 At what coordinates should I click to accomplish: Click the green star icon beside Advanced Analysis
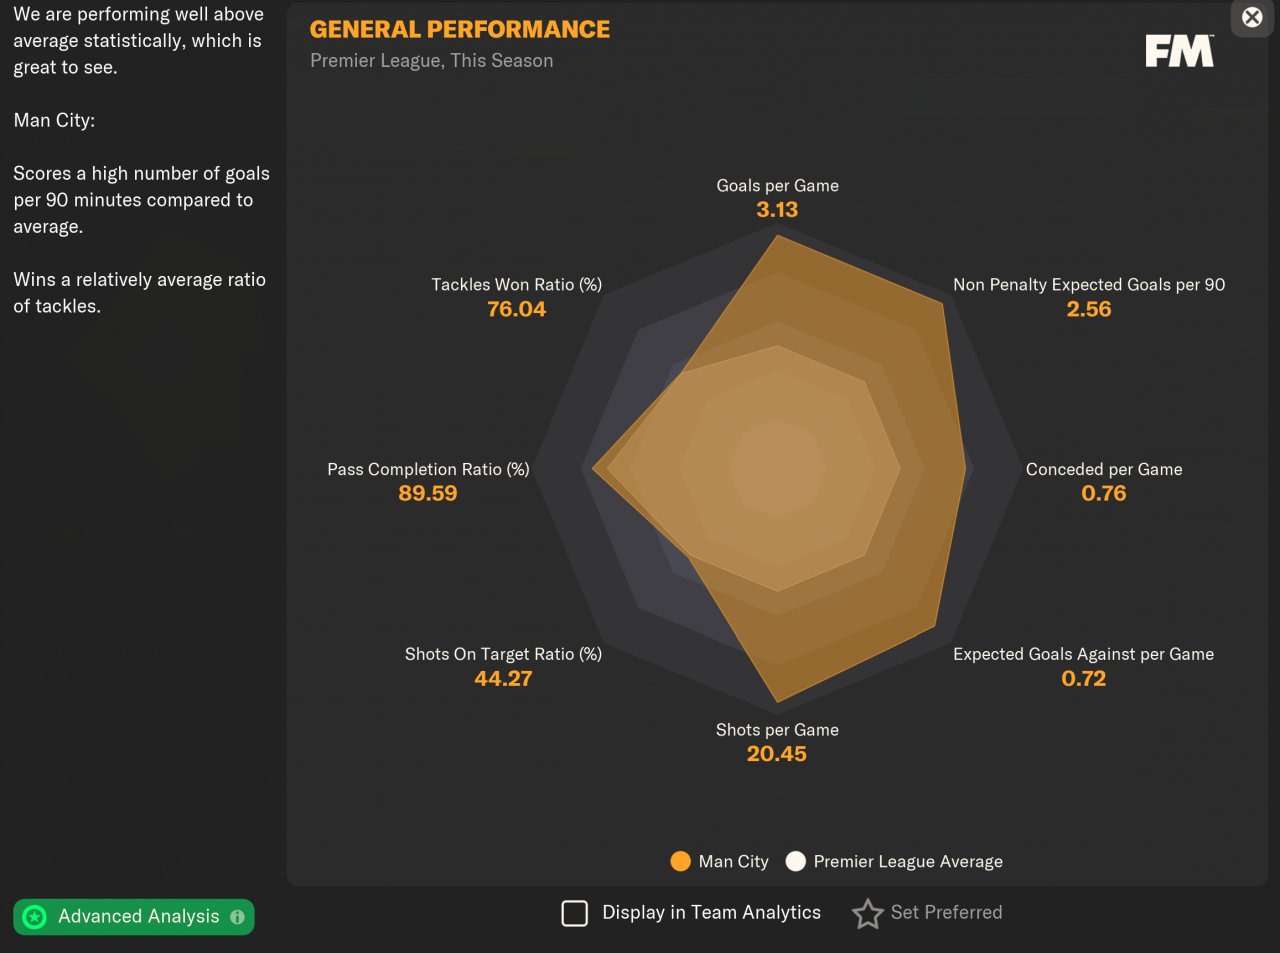pyautogui.click(x=35, y=917)
